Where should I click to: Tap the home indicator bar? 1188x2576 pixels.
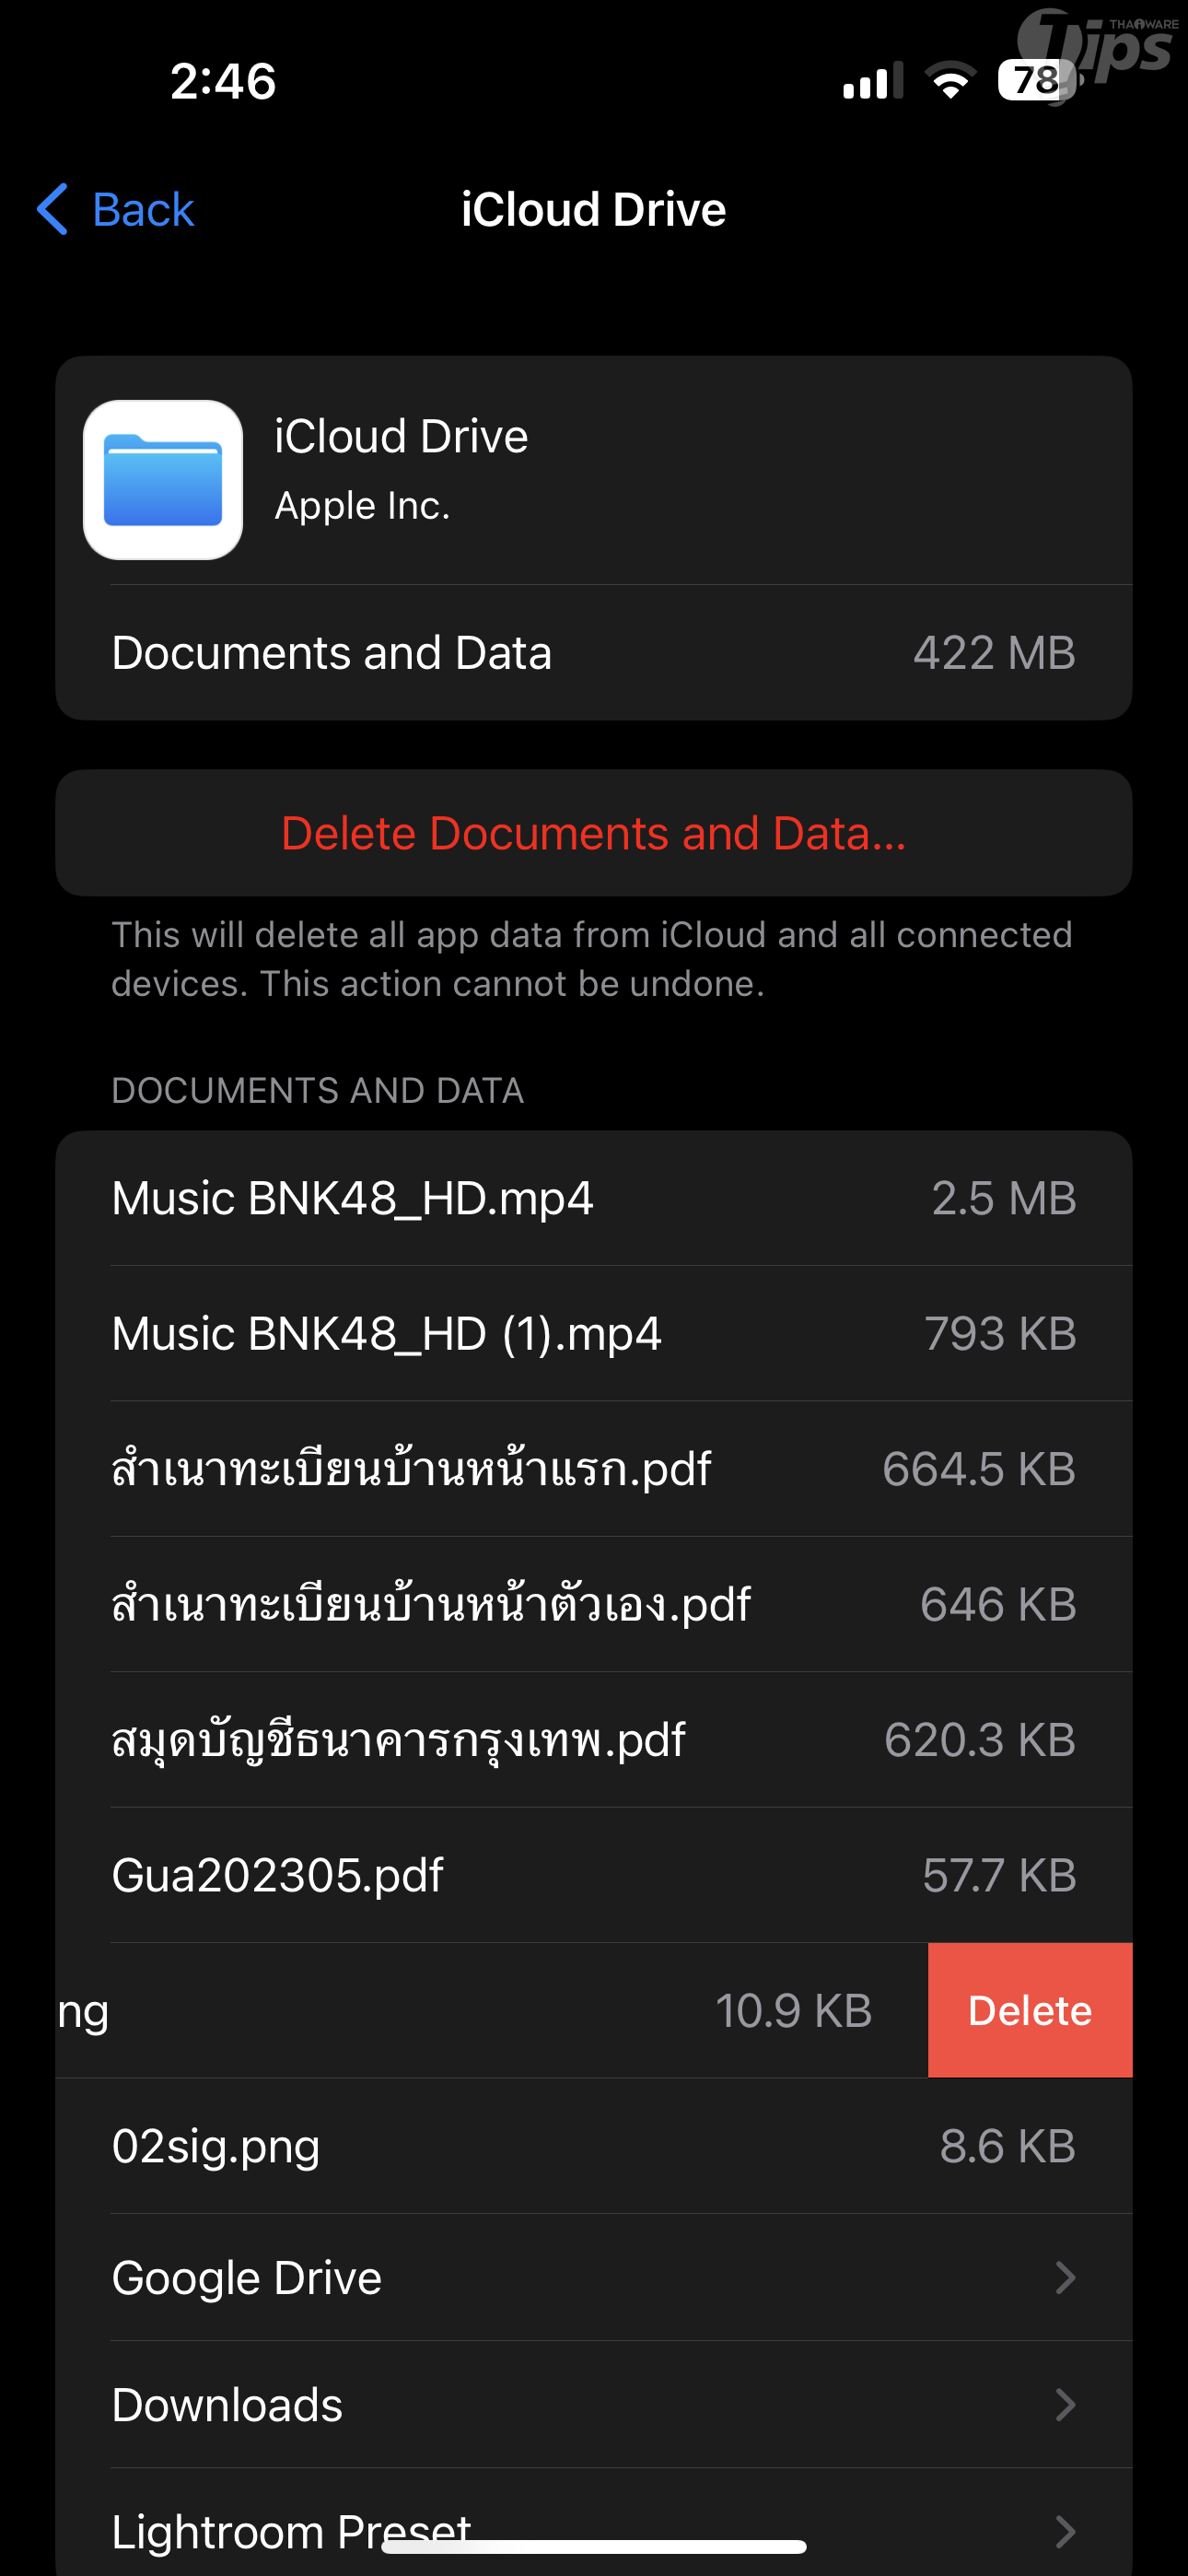tap(594, 2546)
